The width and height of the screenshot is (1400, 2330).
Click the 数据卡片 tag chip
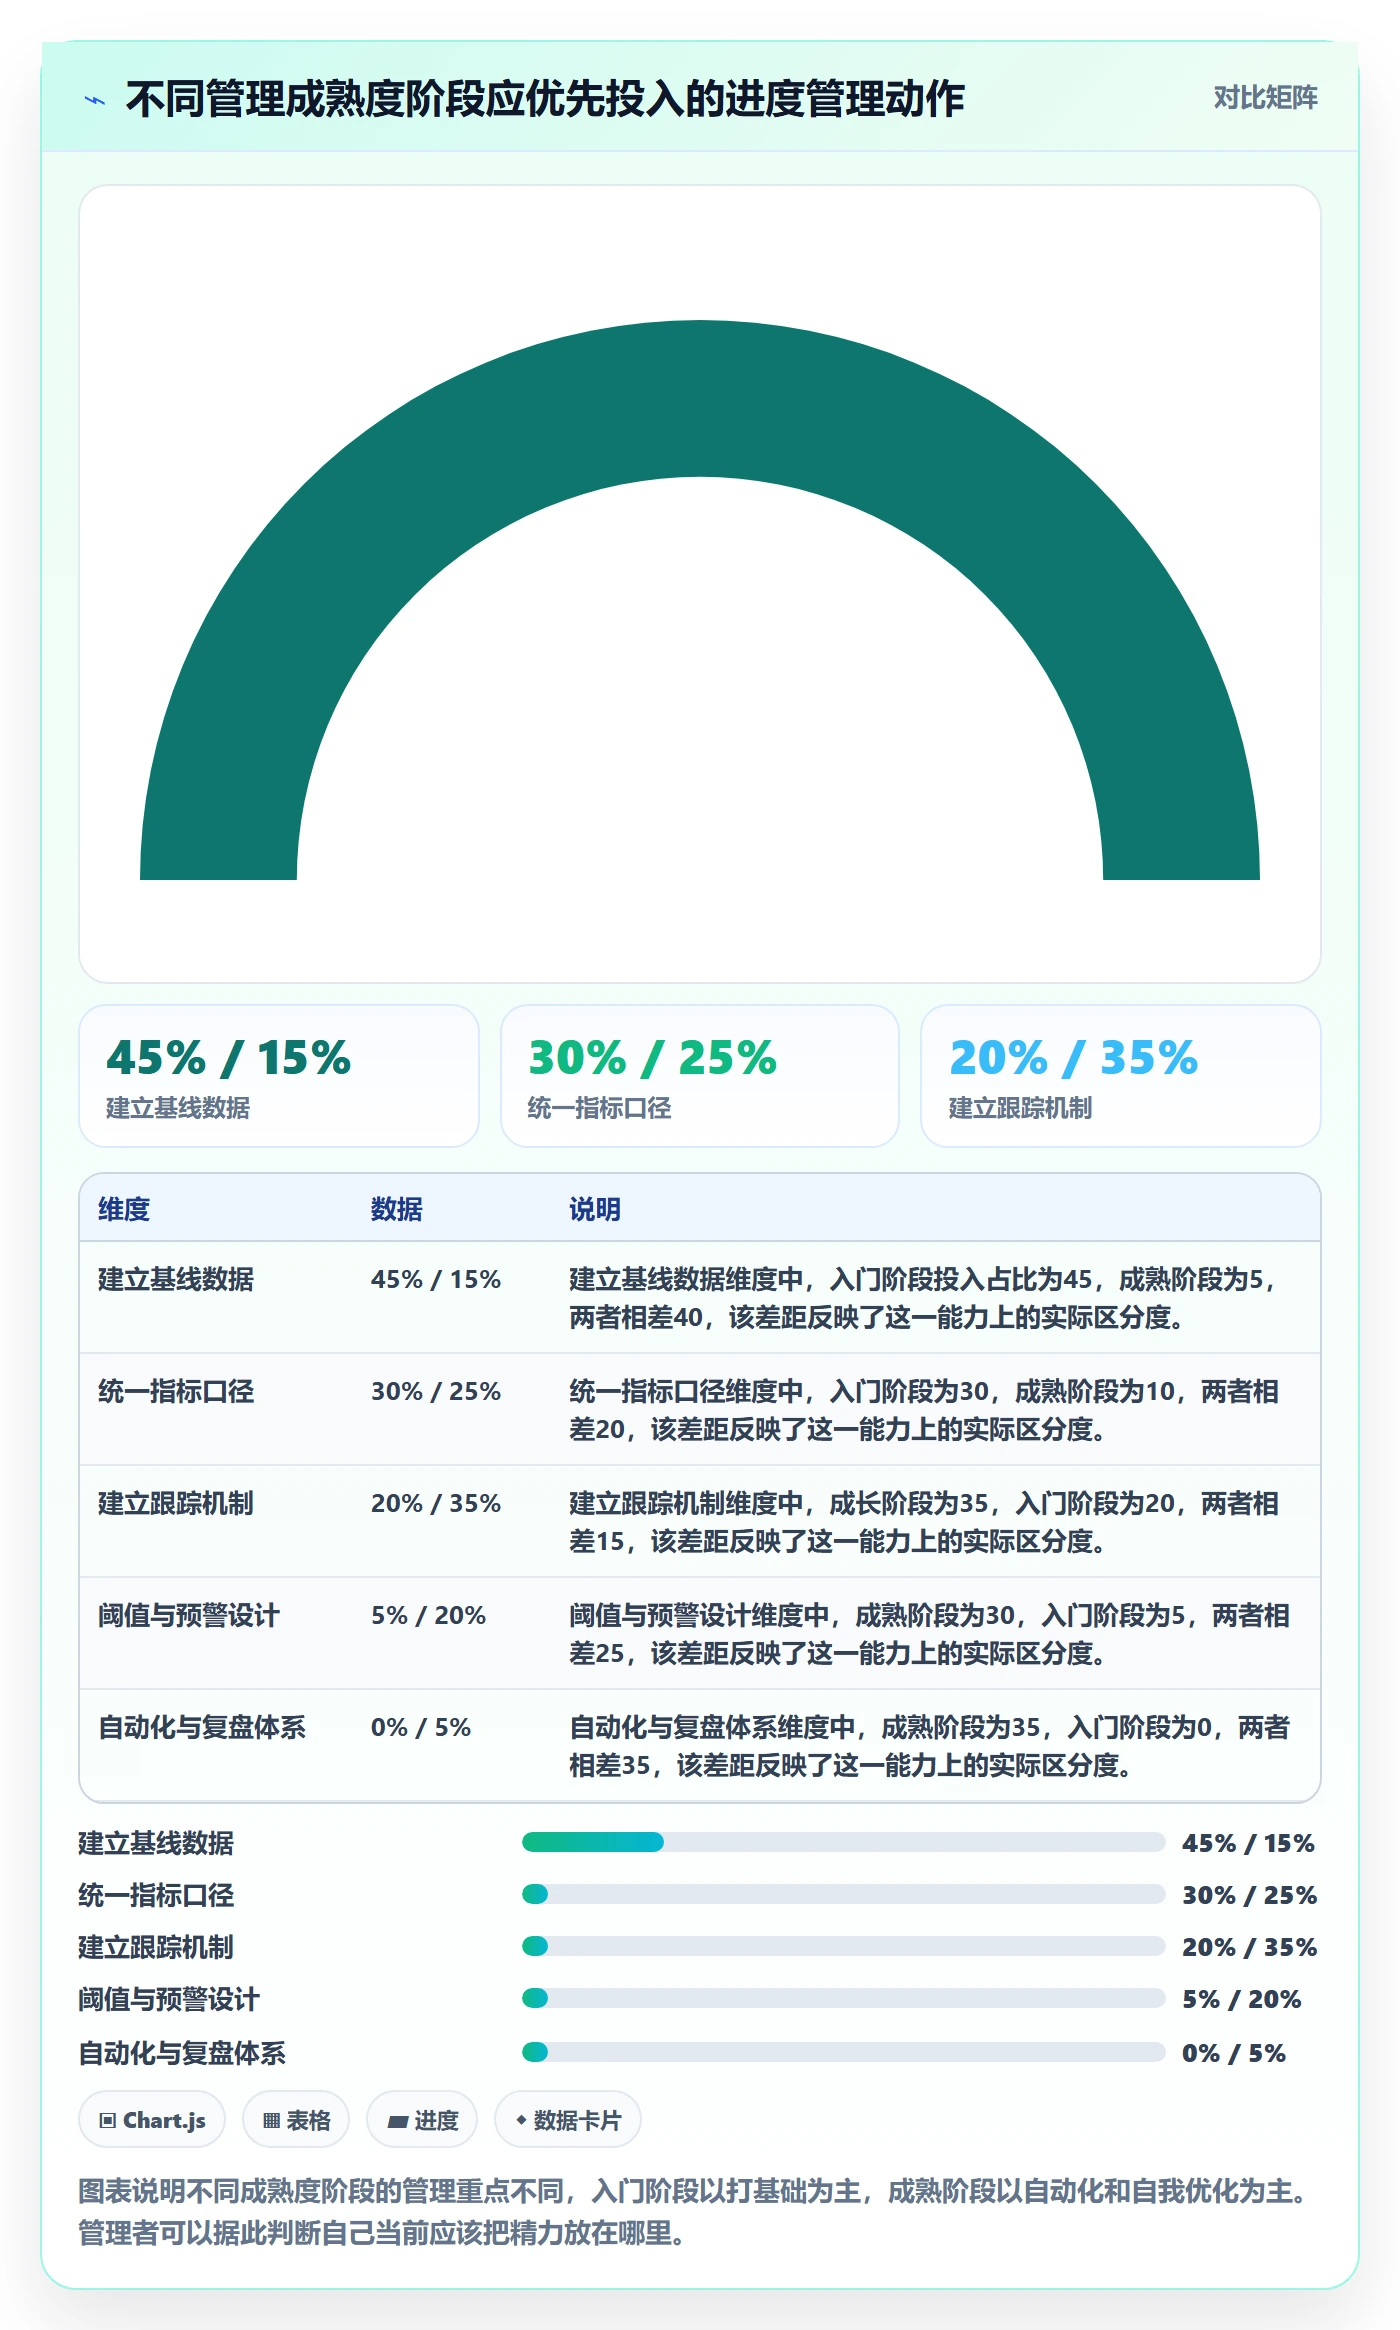coord(568,2120)
